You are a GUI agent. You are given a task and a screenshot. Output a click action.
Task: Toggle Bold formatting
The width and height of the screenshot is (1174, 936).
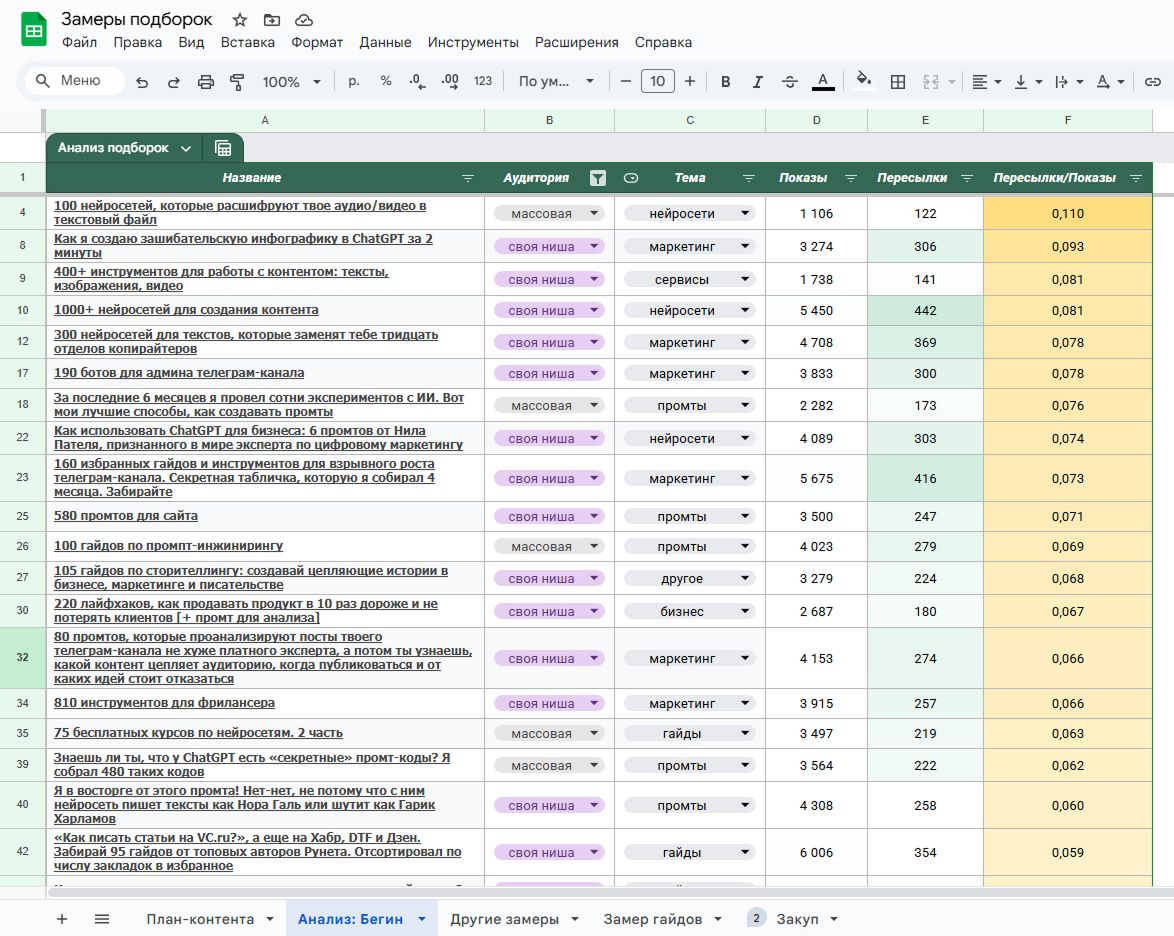pyautogui.click(x=726, y=82)
